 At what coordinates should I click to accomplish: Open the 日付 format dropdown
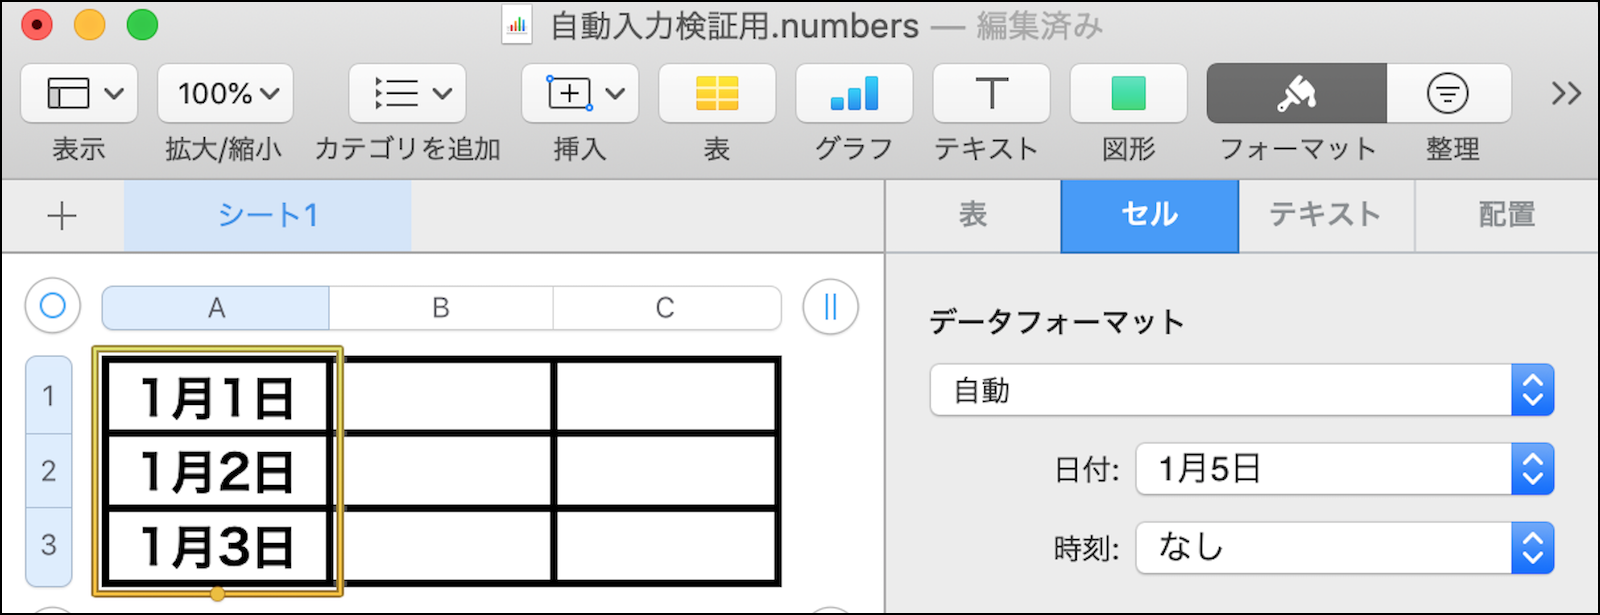(x=1344, y=469)
